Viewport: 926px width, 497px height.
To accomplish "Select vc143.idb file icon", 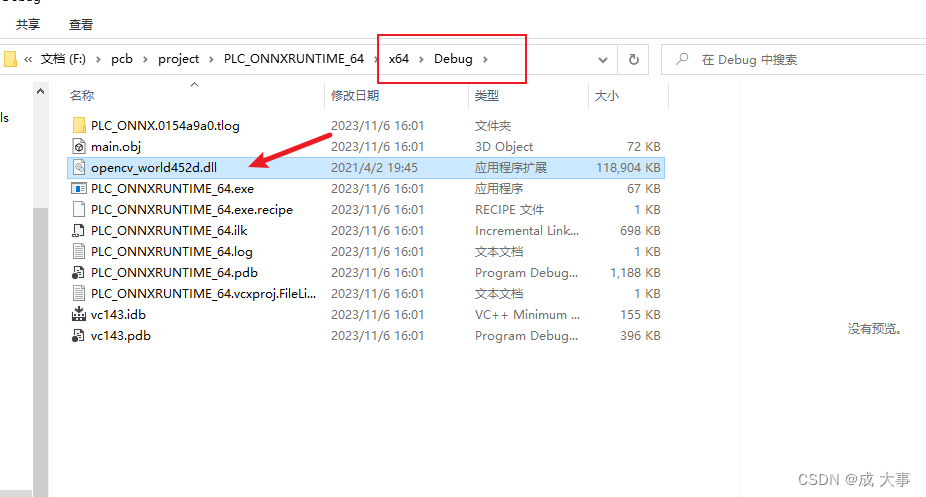I will 79,315.
